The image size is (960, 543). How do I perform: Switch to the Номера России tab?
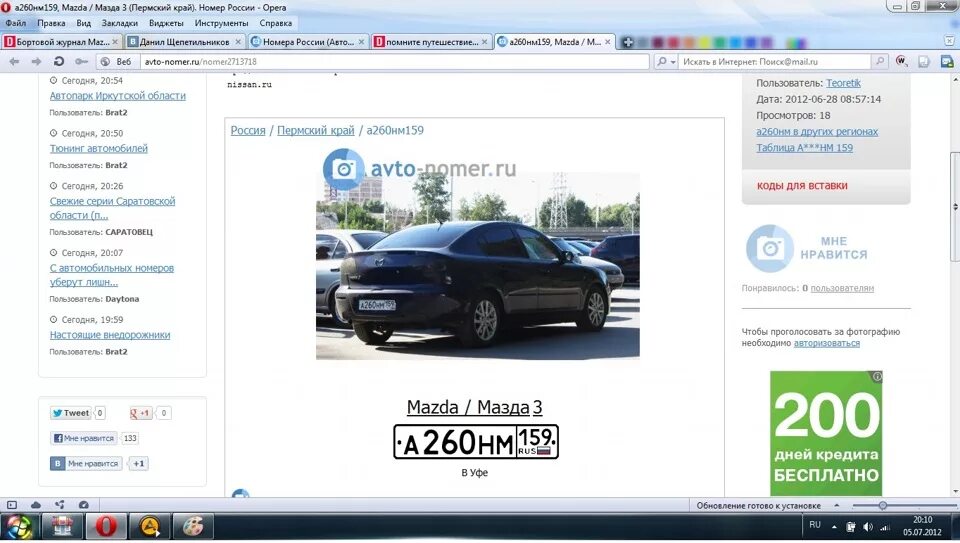coord(308,42)
